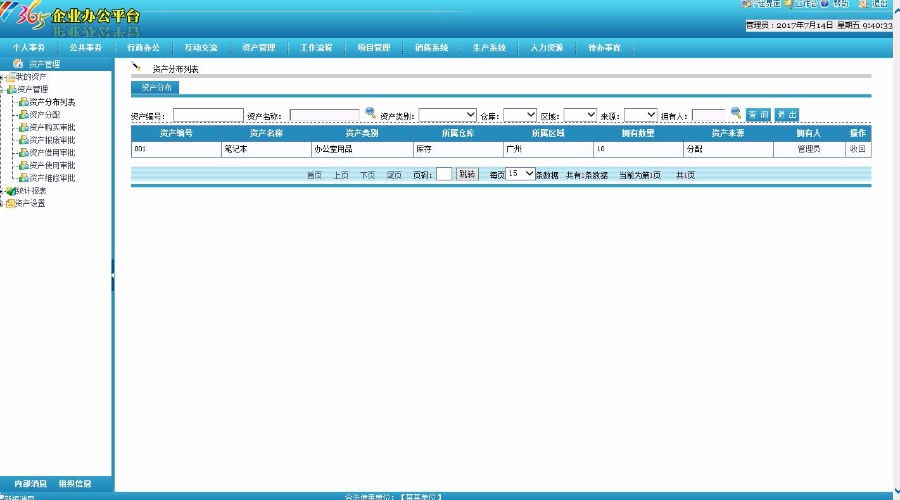
Task: Click the 资产管理 tree folder icon
Action: click(x=11, y=90)
